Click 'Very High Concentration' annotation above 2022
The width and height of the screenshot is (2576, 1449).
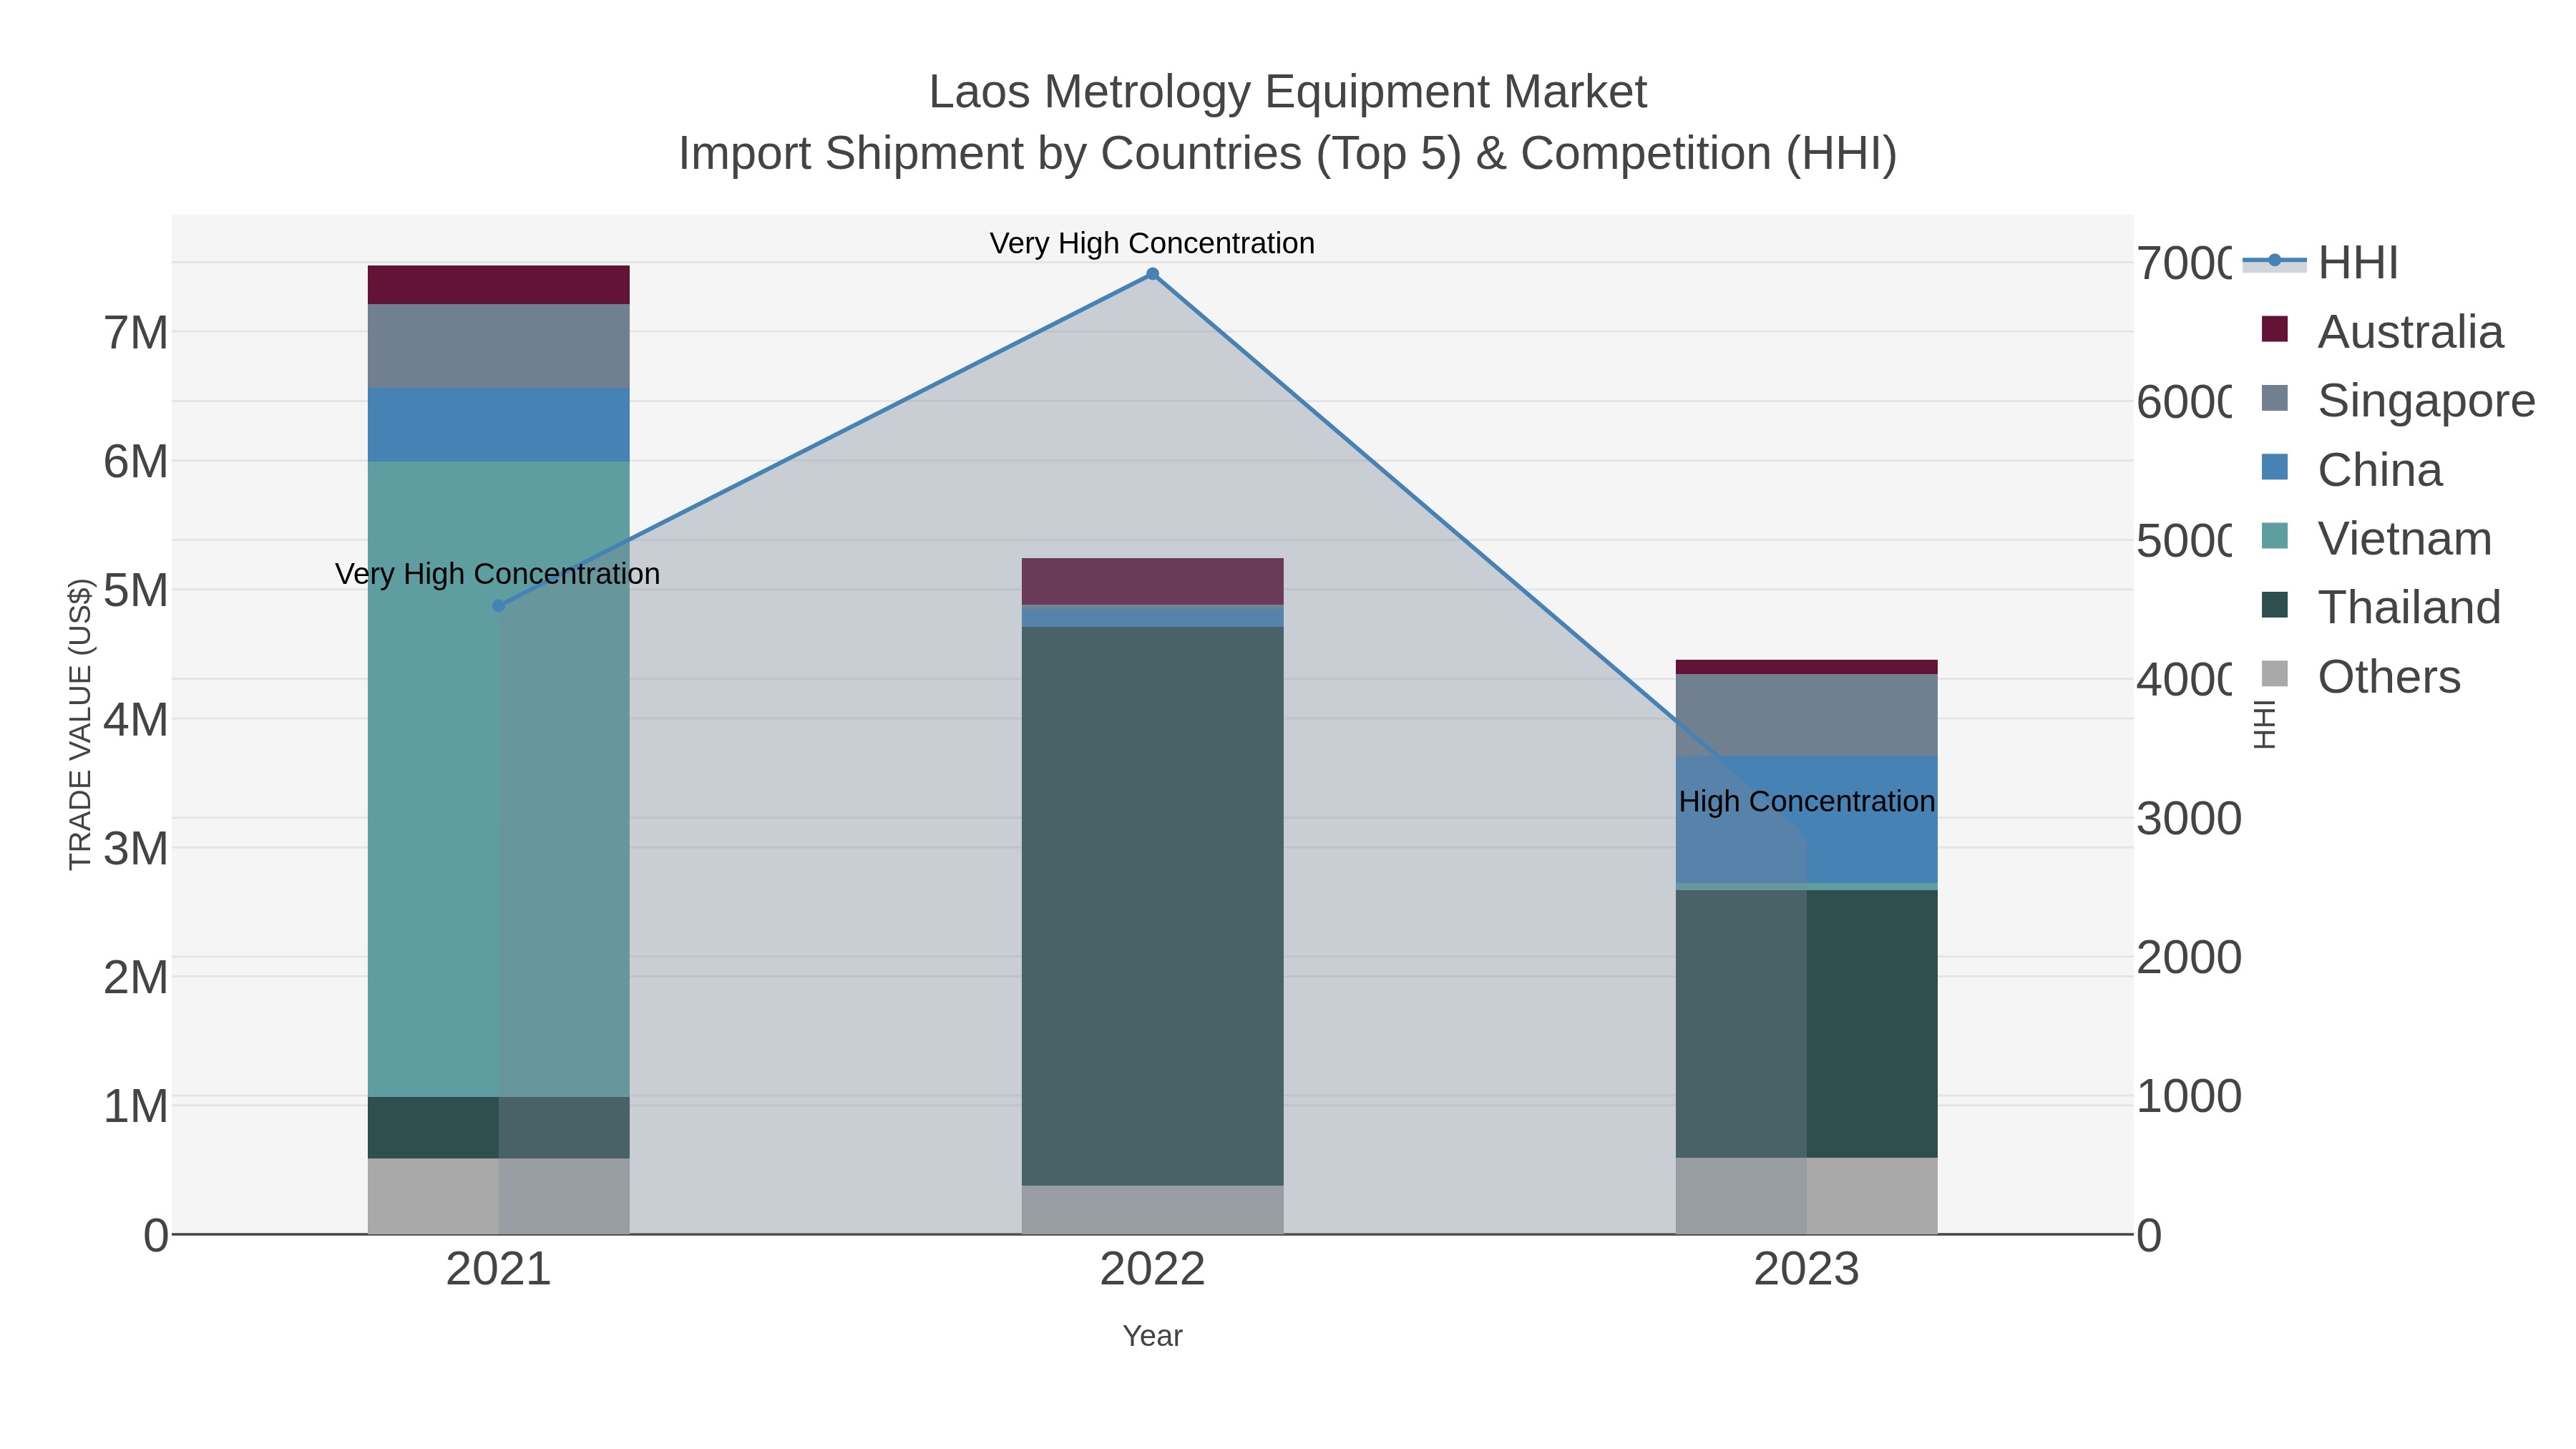point(1152,243)
